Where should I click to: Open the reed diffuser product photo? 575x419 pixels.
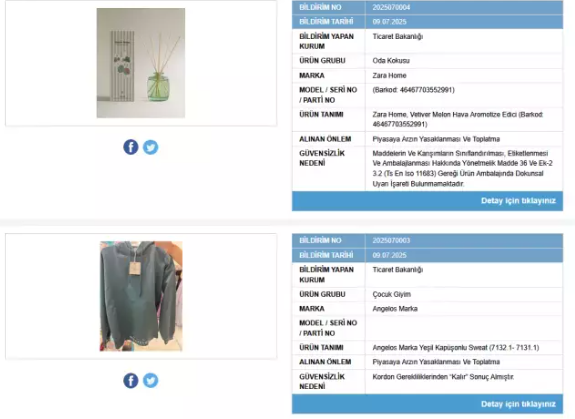pyautogui.click(x=141, y=63)
